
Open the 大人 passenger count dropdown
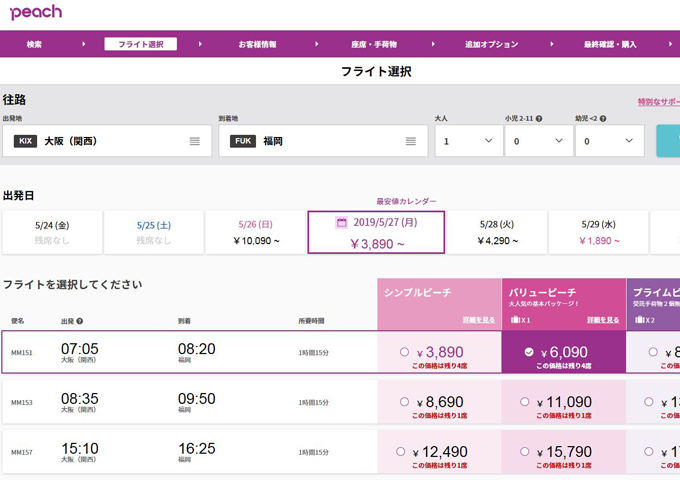pyautogui.click(x=469, y=141)
